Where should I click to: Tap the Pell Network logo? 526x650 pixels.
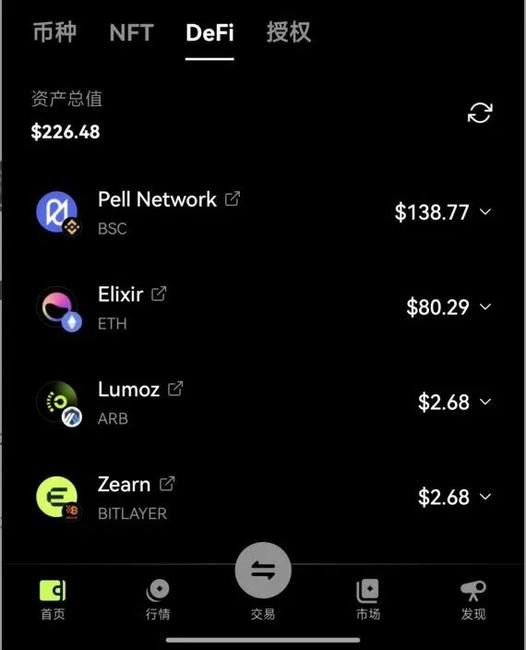coord(57,213)
